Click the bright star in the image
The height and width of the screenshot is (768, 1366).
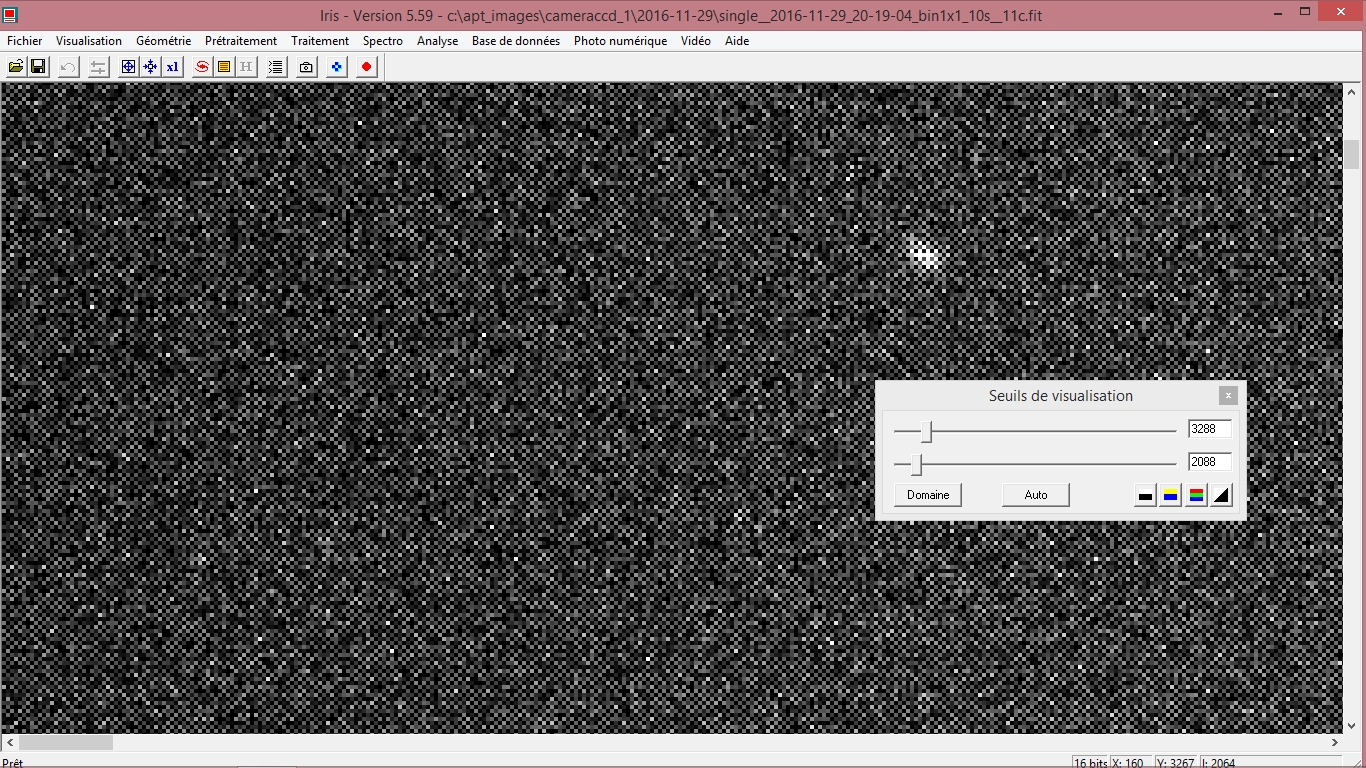926,256
